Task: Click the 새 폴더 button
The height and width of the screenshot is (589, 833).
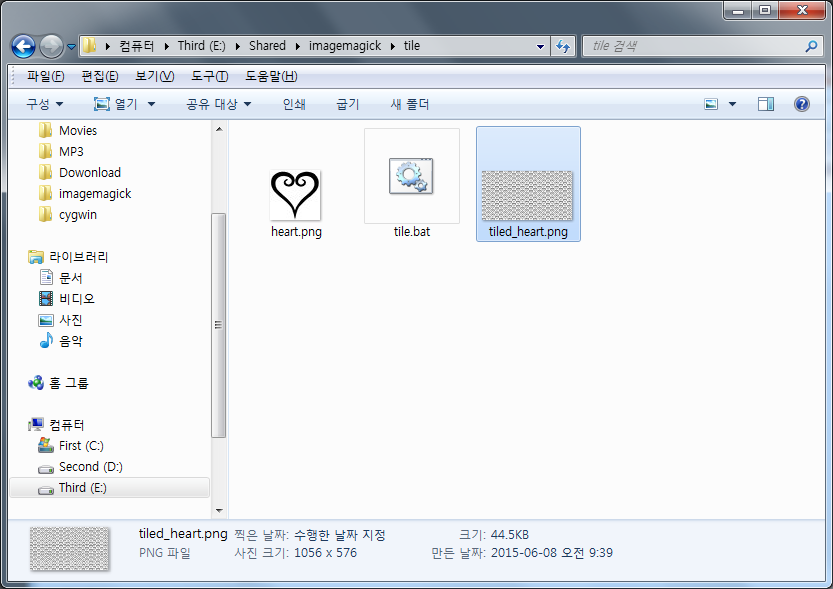Action: coord(409,104)
